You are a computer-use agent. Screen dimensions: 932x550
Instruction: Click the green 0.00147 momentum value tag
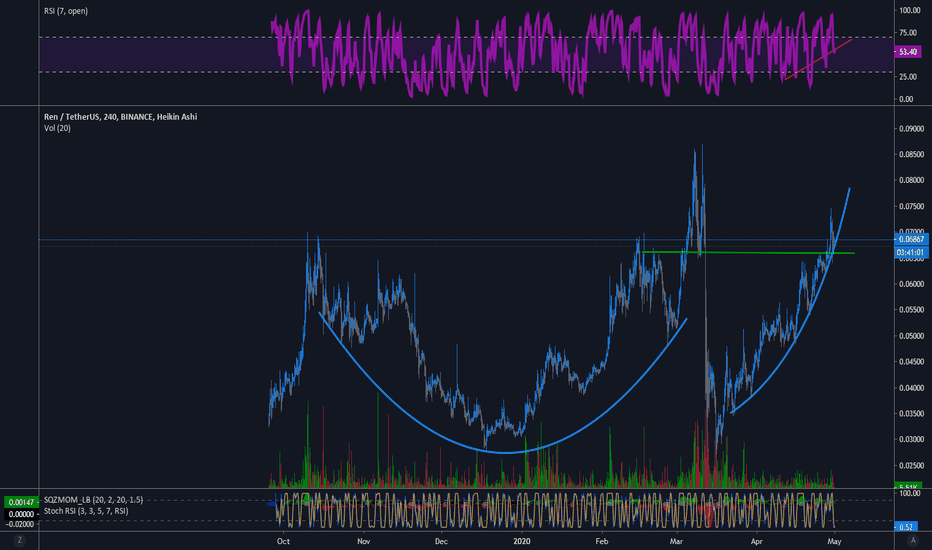[x=21, y=502]
